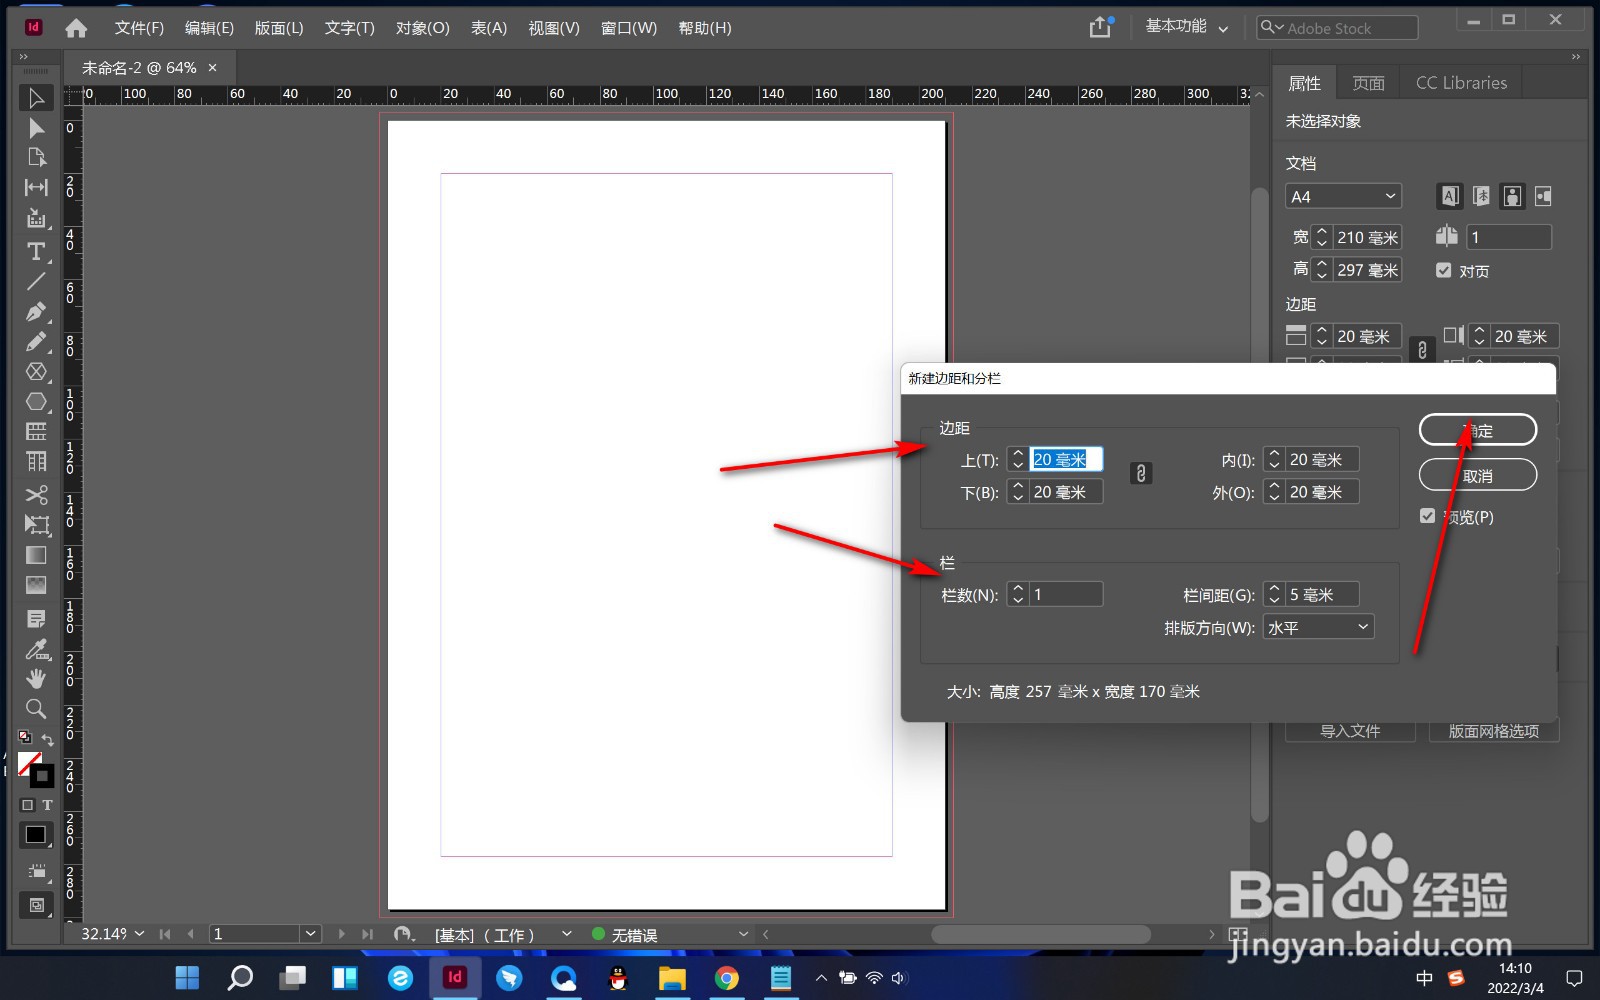1600x1000 pixels.
Task: Select the Pen tool
Action: [36, 311]
